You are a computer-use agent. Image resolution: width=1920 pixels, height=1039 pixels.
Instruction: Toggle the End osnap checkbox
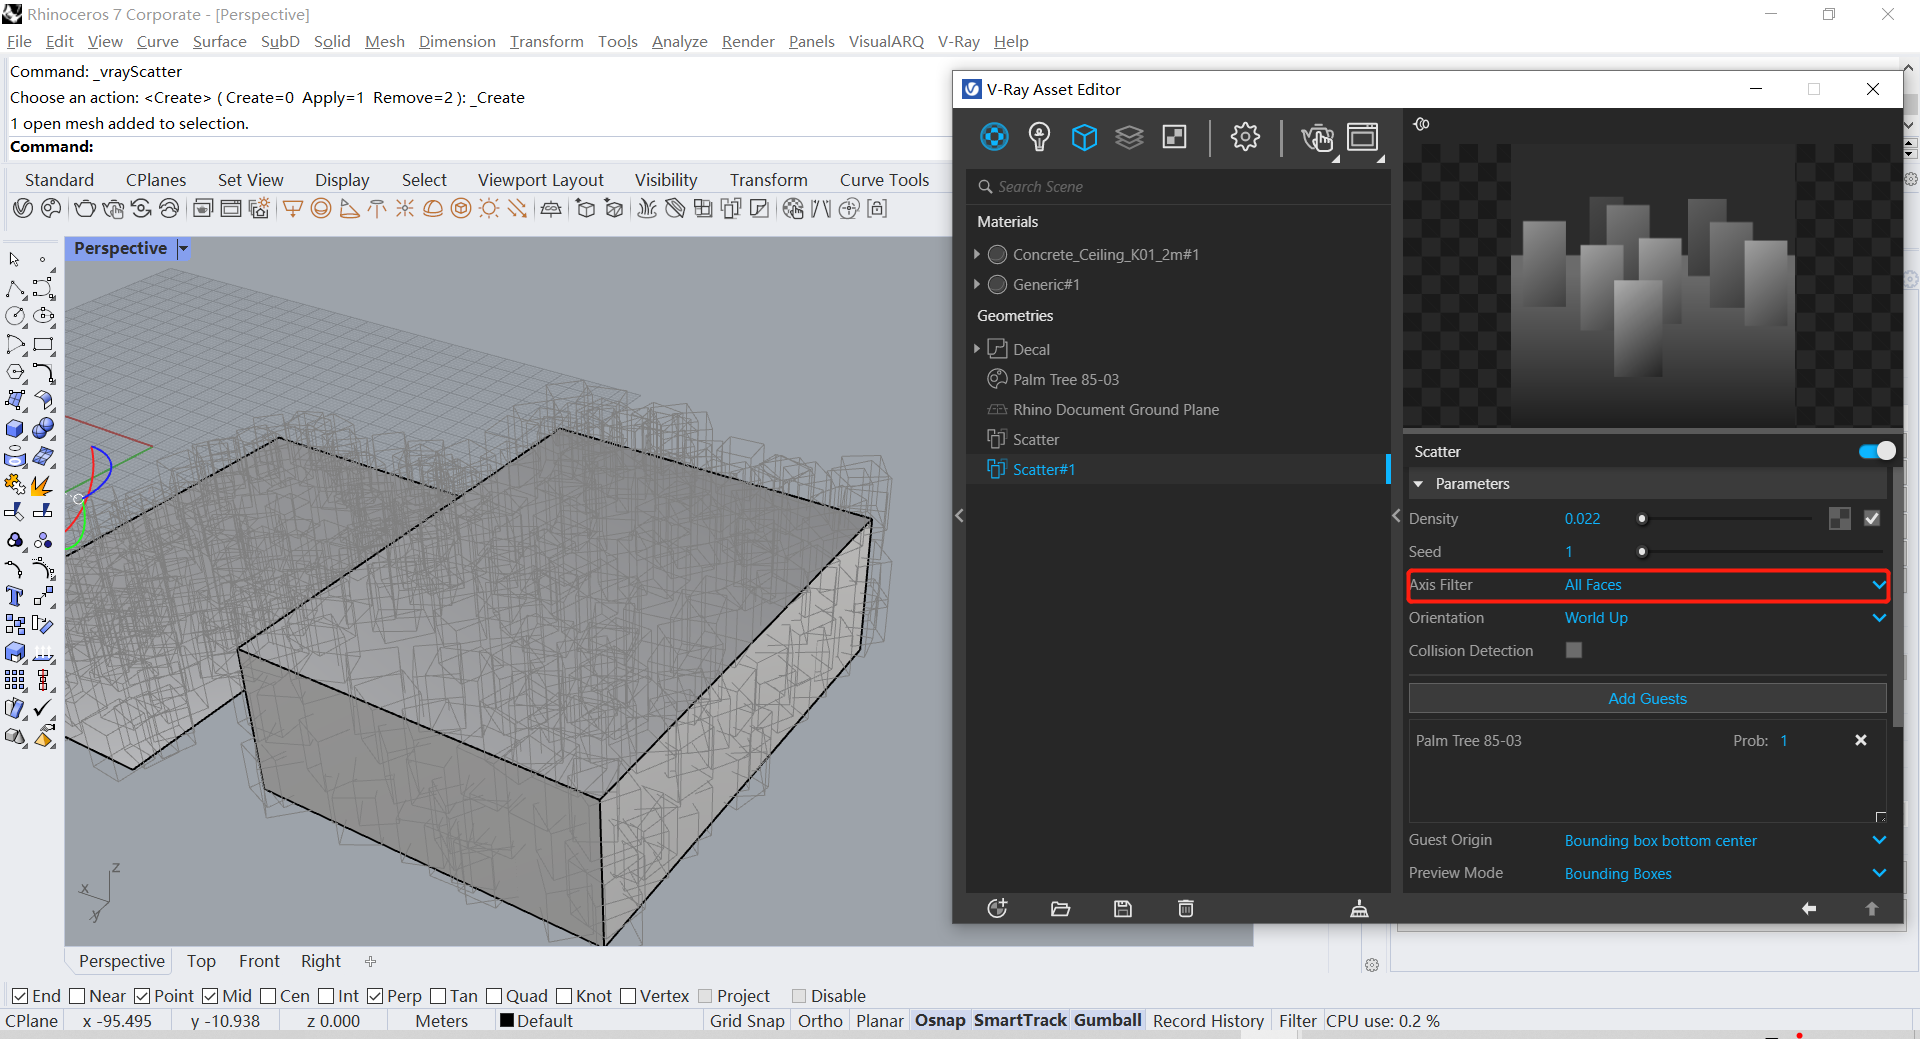(x=20, y=996)
